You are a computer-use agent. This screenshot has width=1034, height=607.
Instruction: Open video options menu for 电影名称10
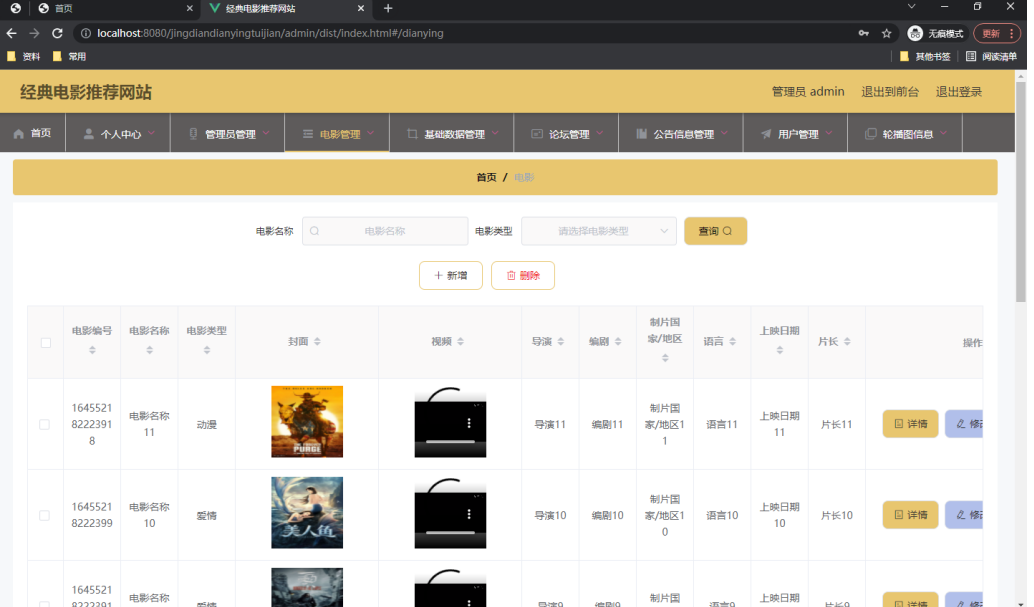coord(469,514)
